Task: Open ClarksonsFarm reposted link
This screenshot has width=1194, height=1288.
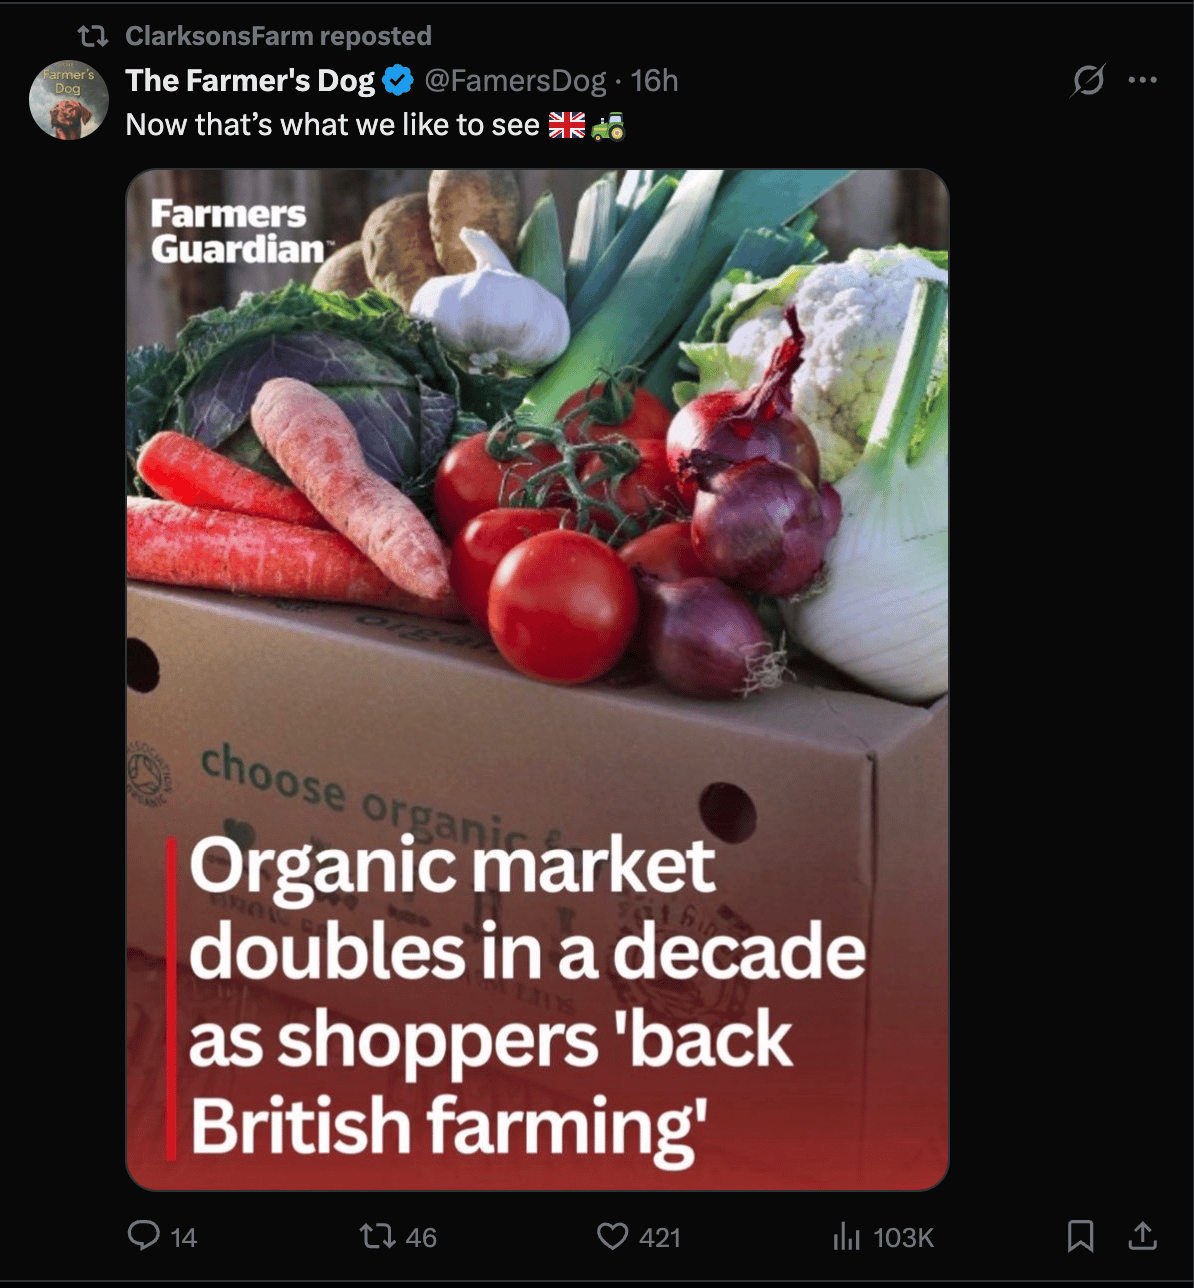Action: tap(278, 36)
